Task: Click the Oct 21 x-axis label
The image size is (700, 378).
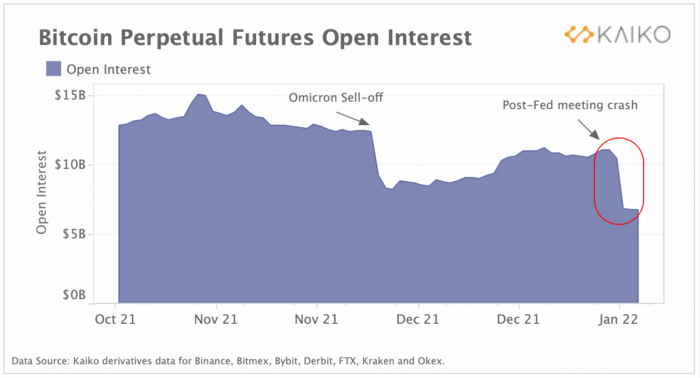Action: point(115,320)
